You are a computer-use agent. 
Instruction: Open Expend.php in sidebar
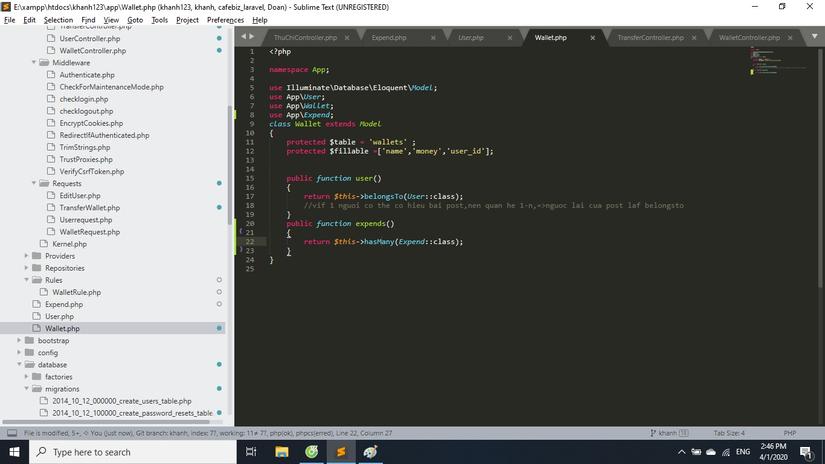(x=64, y=304)
